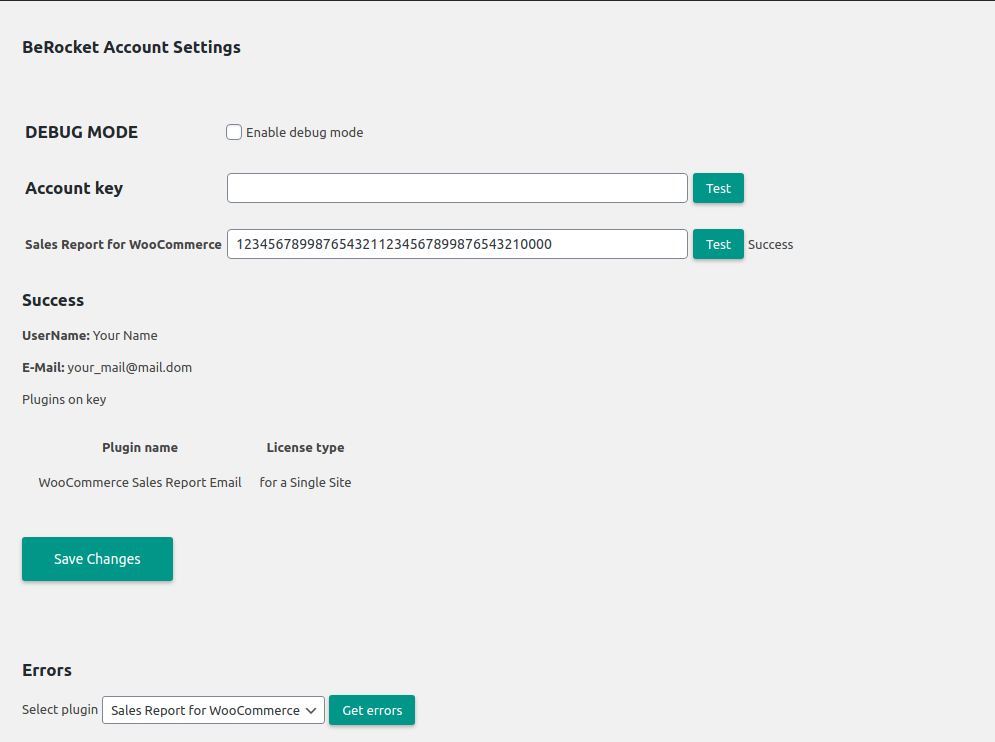Click the WooCommerce Sales Report Email cell

(x=140, y=482)
